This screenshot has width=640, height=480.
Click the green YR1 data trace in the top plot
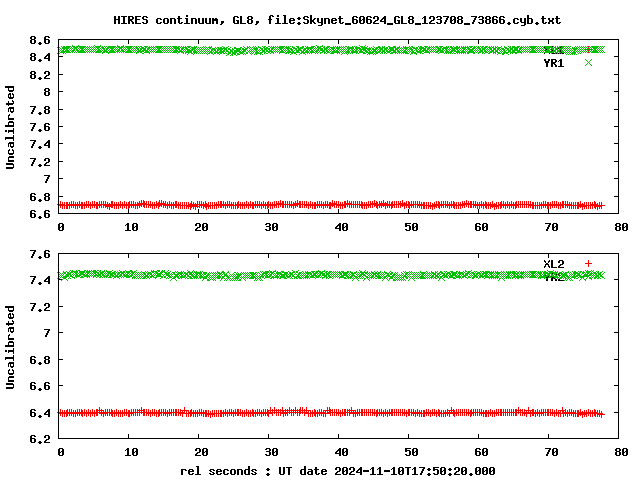[x=331, y=50]
